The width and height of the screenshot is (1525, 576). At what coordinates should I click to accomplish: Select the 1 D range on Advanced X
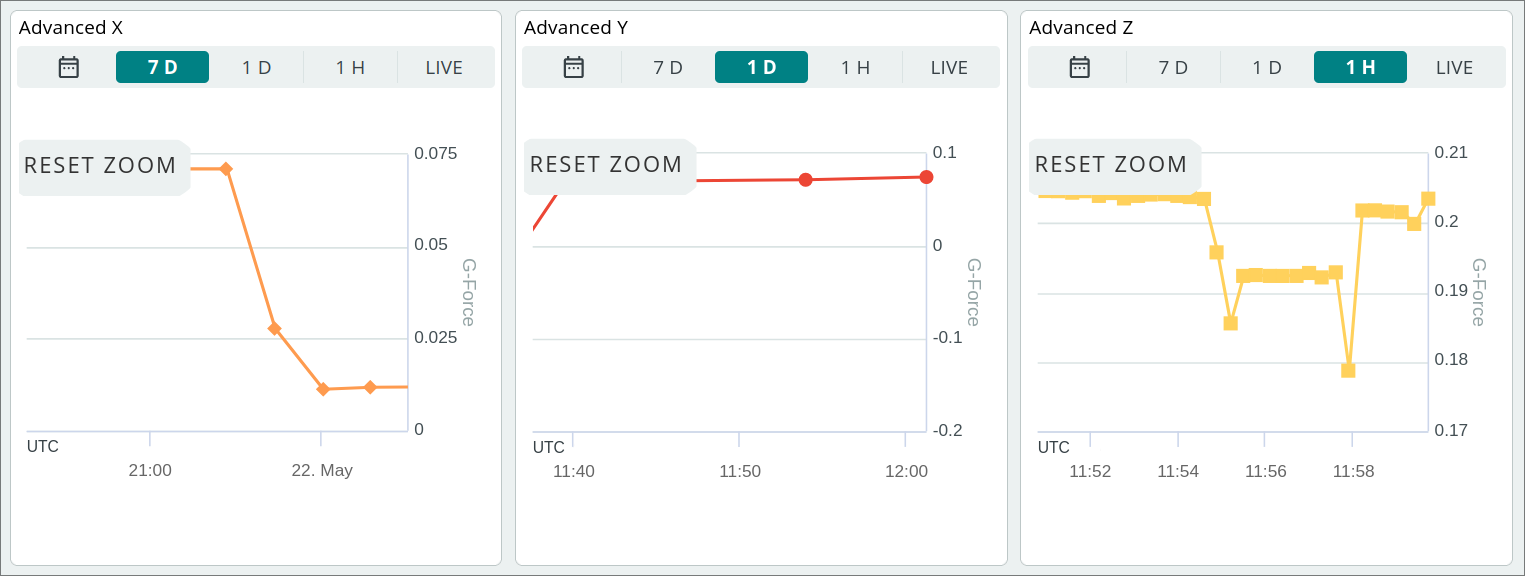256,67
